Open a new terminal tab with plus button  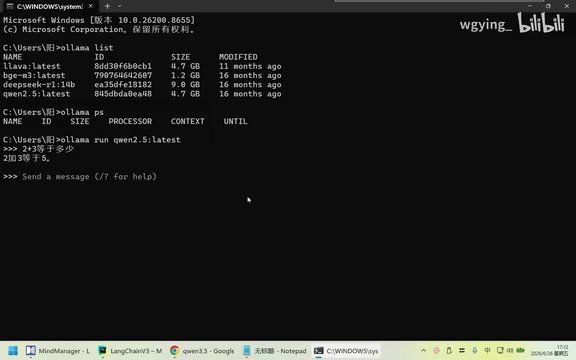(x=107, y=6)
